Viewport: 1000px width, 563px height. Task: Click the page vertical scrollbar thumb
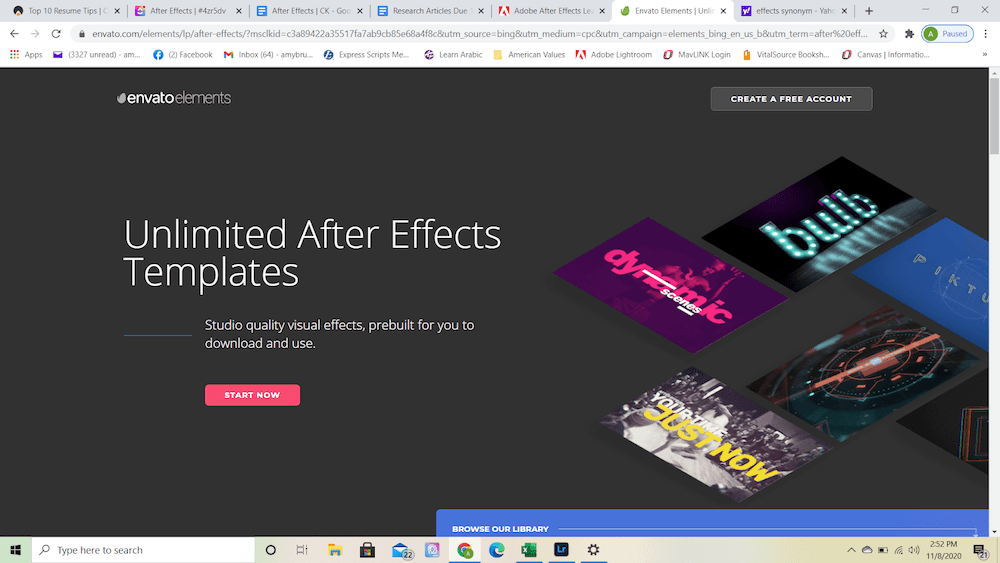point(994,116)
